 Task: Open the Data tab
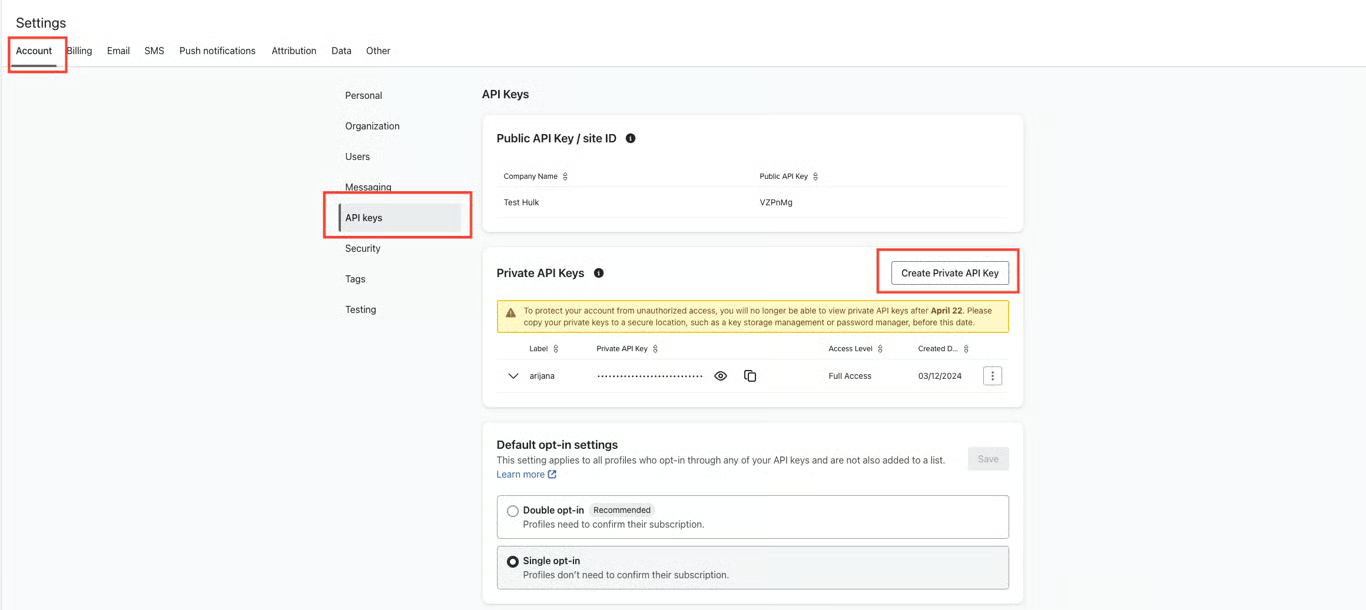341,51
